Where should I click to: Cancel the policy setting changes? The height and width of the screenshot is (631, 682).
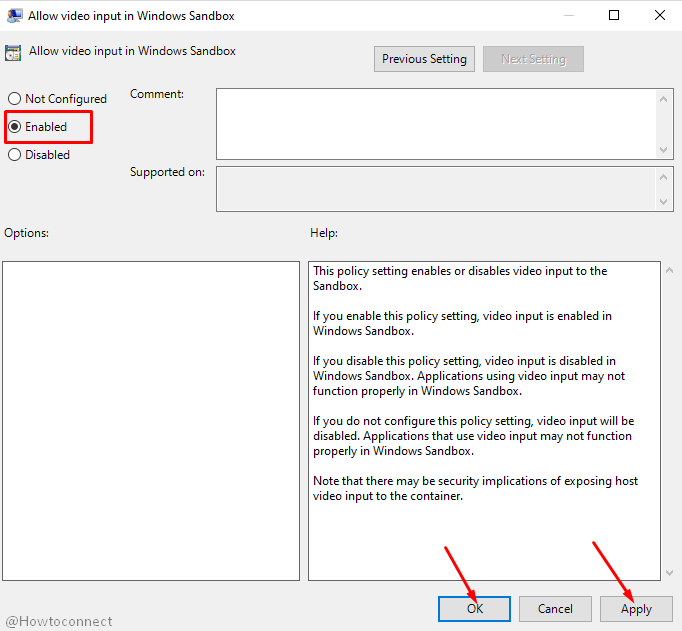(x=555, y=609)
